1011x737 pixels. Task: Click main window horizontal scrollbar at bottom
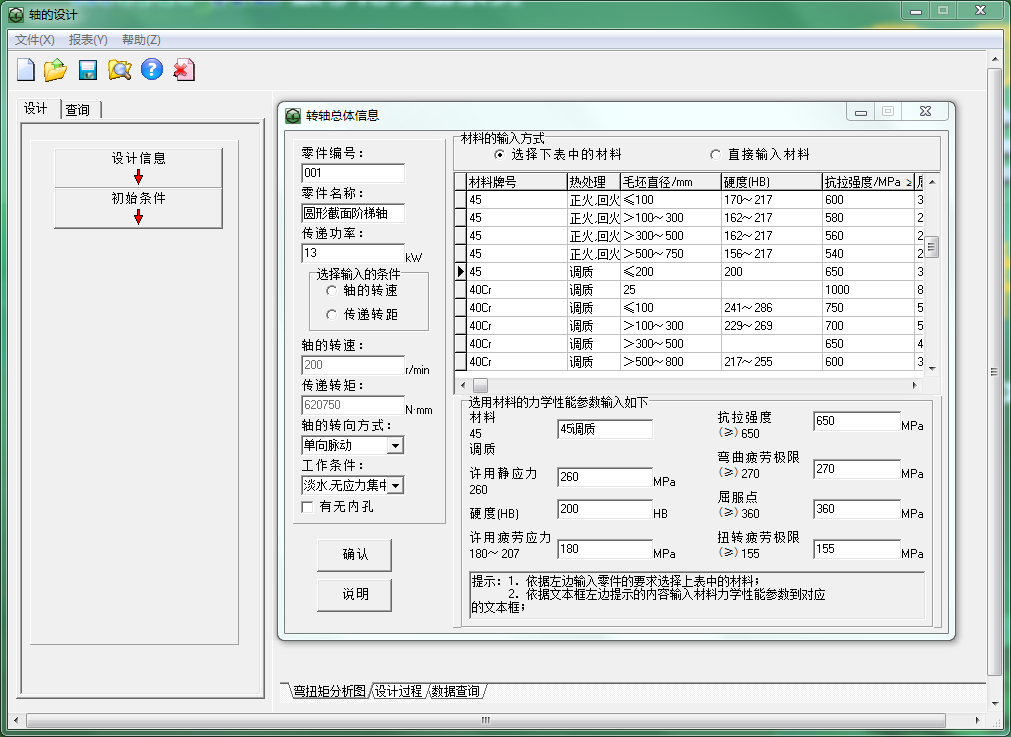(485, 720)
